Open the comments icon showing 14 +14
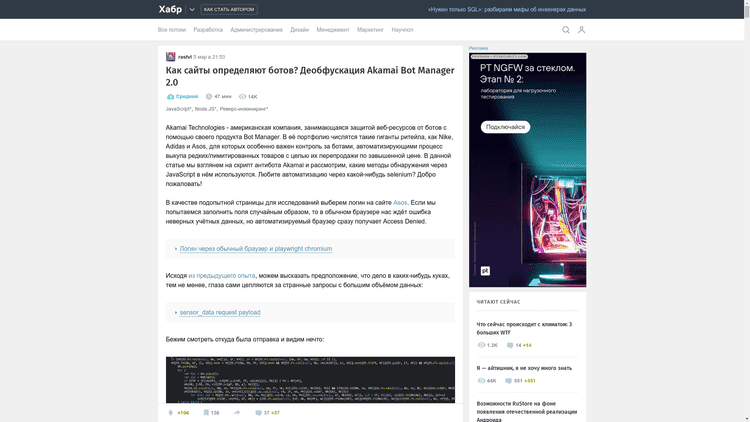 [x=510, y=345]
